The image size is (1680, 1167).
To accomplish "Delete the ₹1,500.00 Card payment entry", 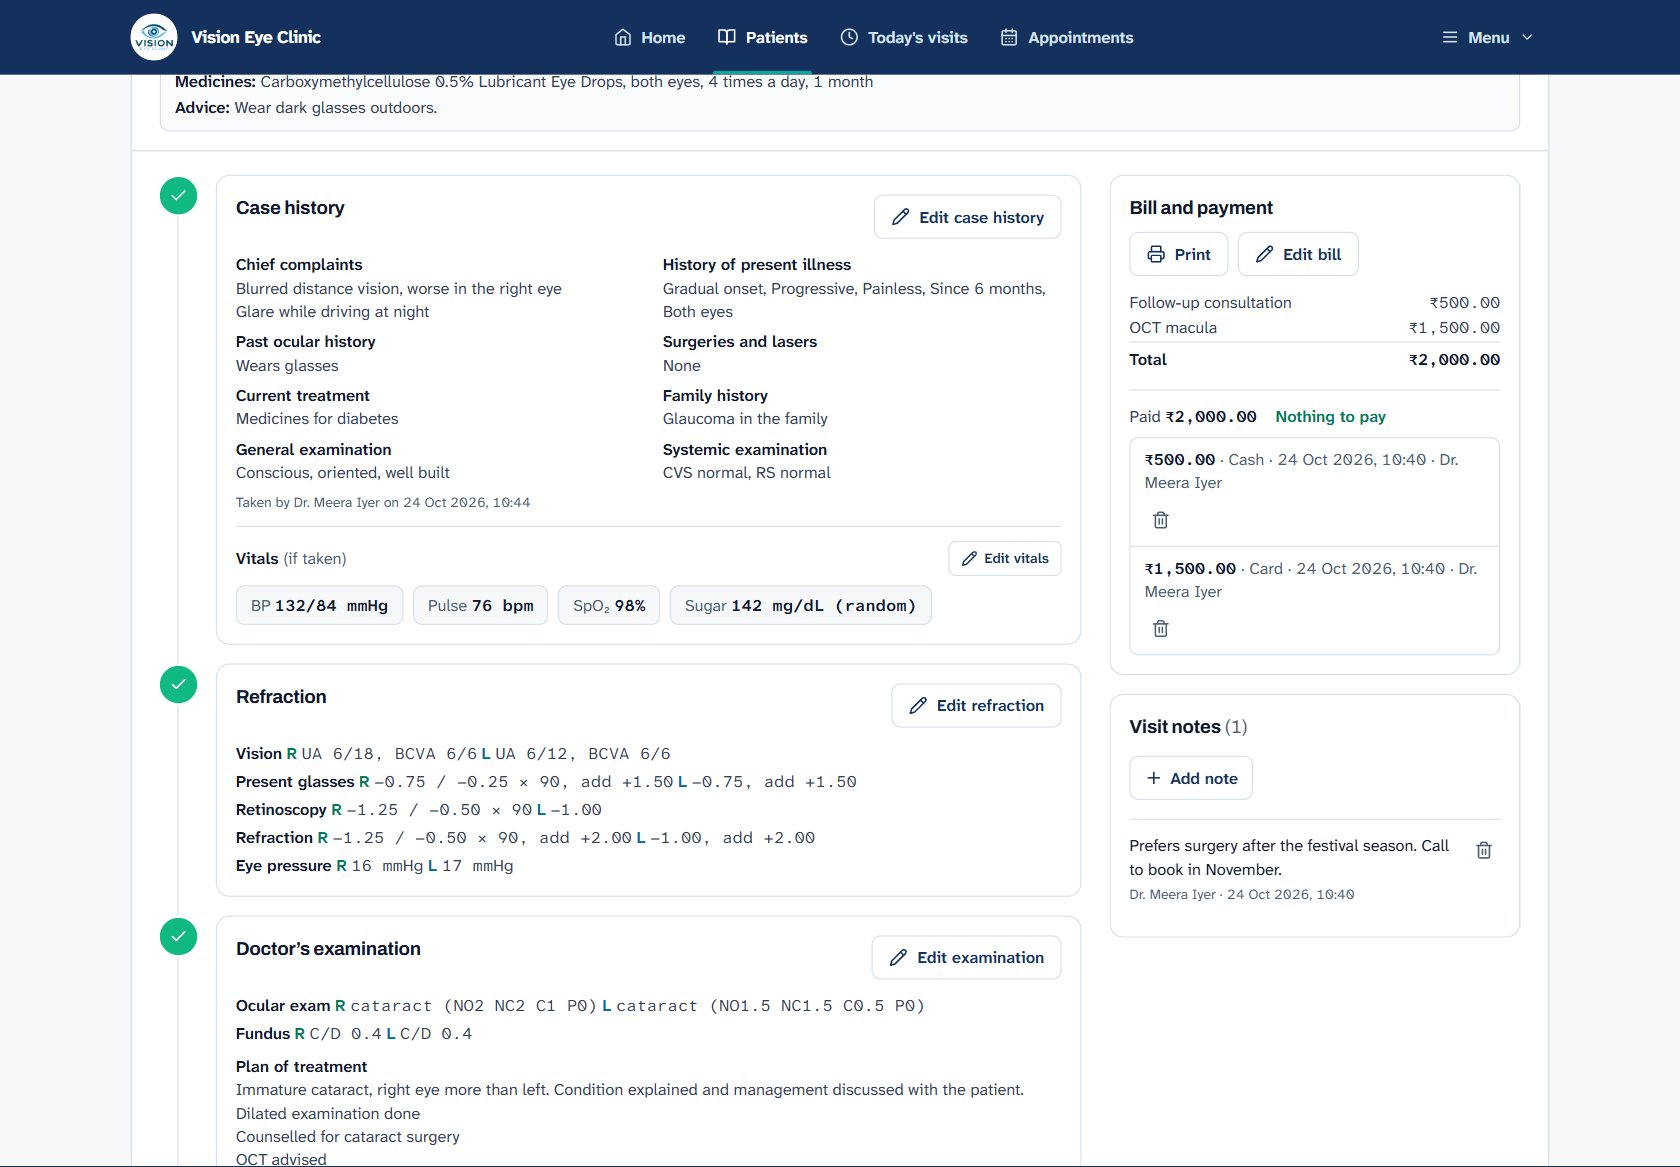I will click(x=1160, y=629).
